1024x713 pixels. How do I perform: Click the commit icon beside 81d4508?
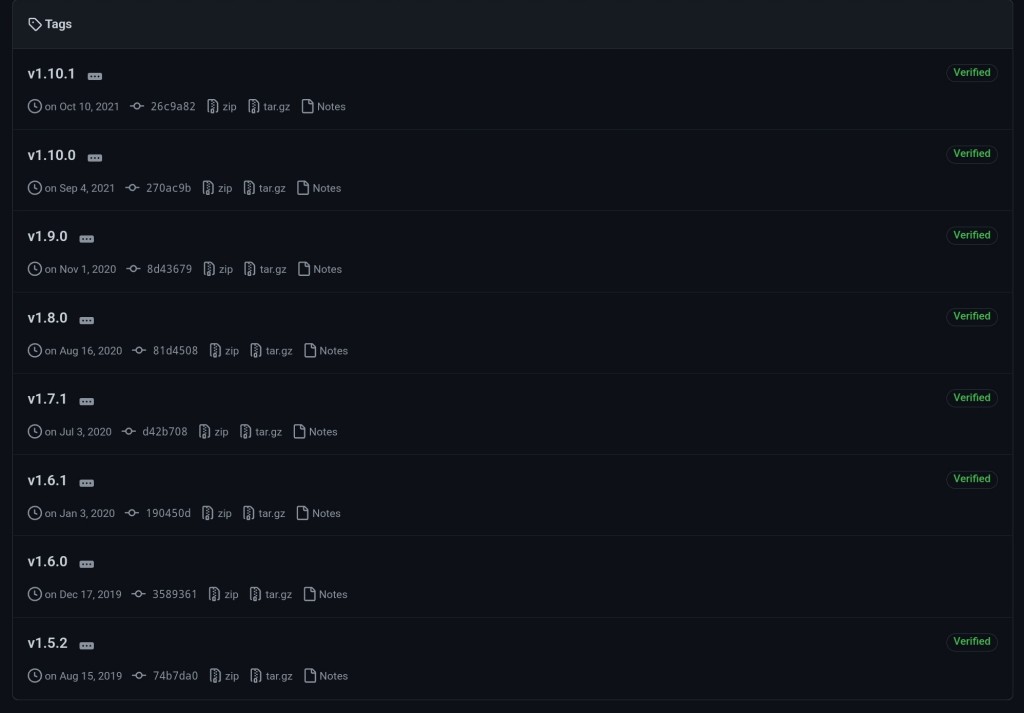(x=138, y=351)
